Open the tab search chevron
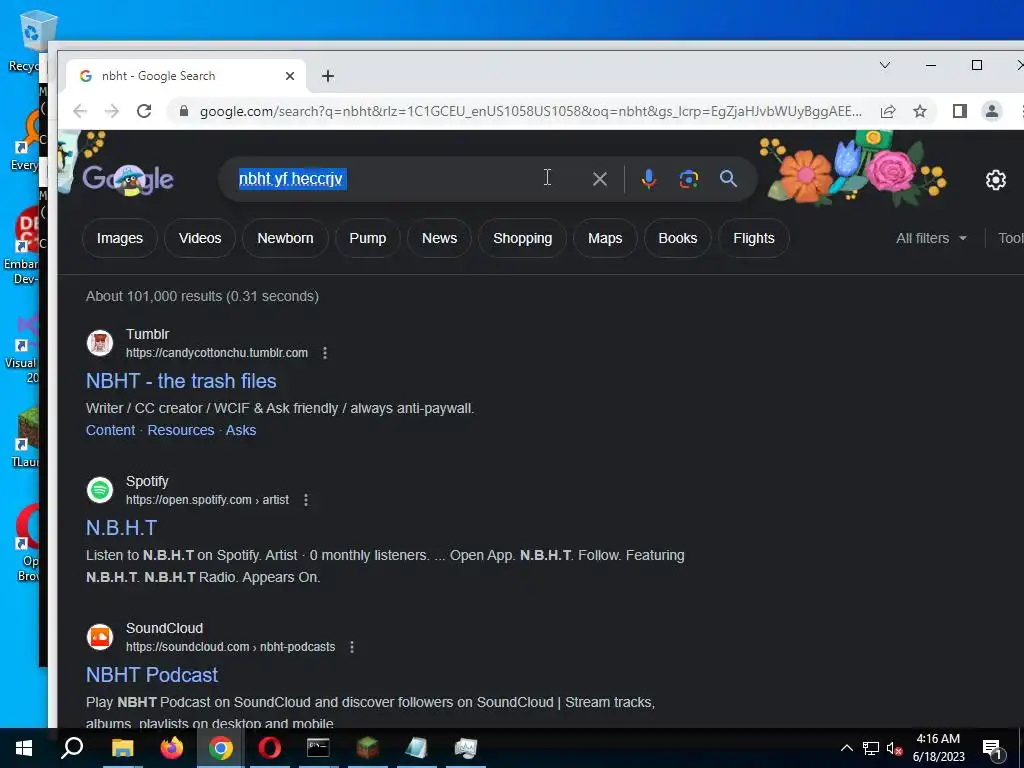The height and width of the screenshot is (768, 1024). (885, 65)
